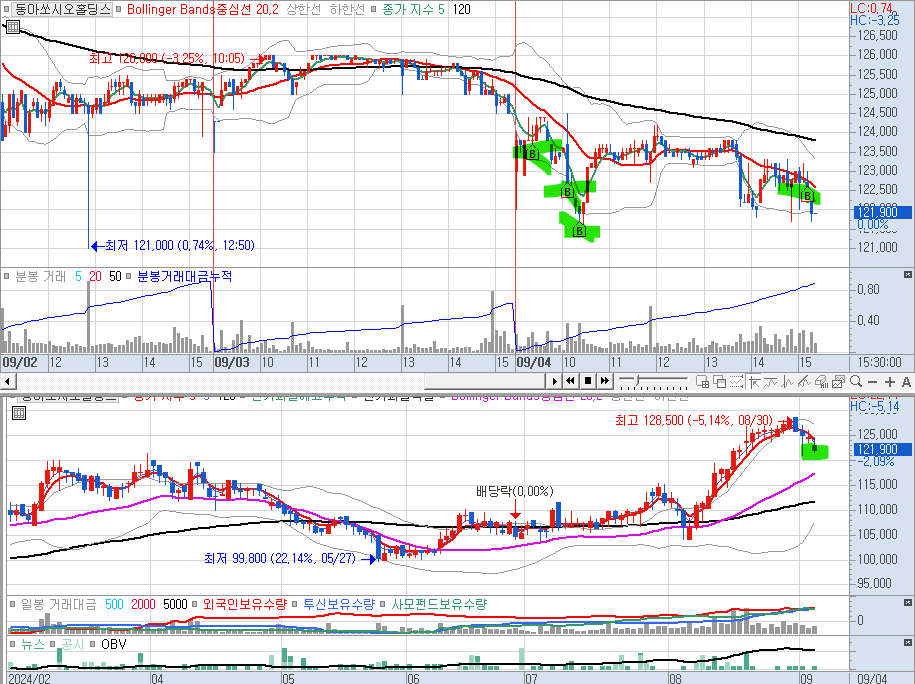Toggle checkbox before 분봉 거래 label
915x684 pixels.
pos(6,276)
